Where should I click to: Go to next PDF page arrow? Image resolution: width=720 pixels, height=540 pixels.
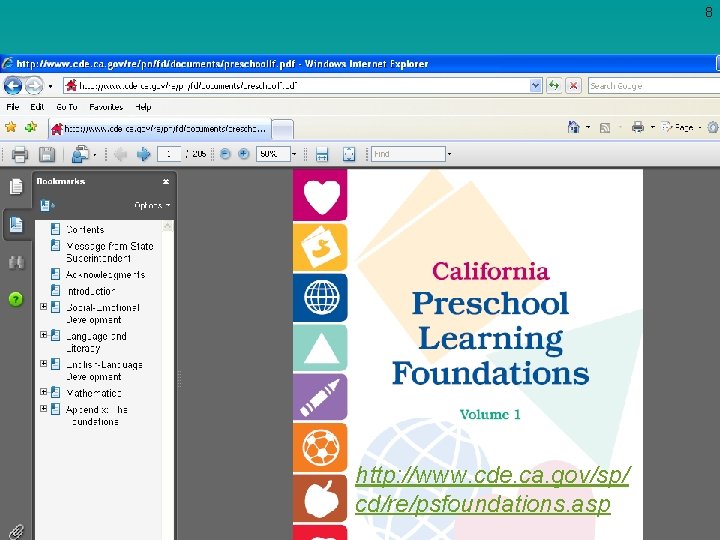[144, 154]
